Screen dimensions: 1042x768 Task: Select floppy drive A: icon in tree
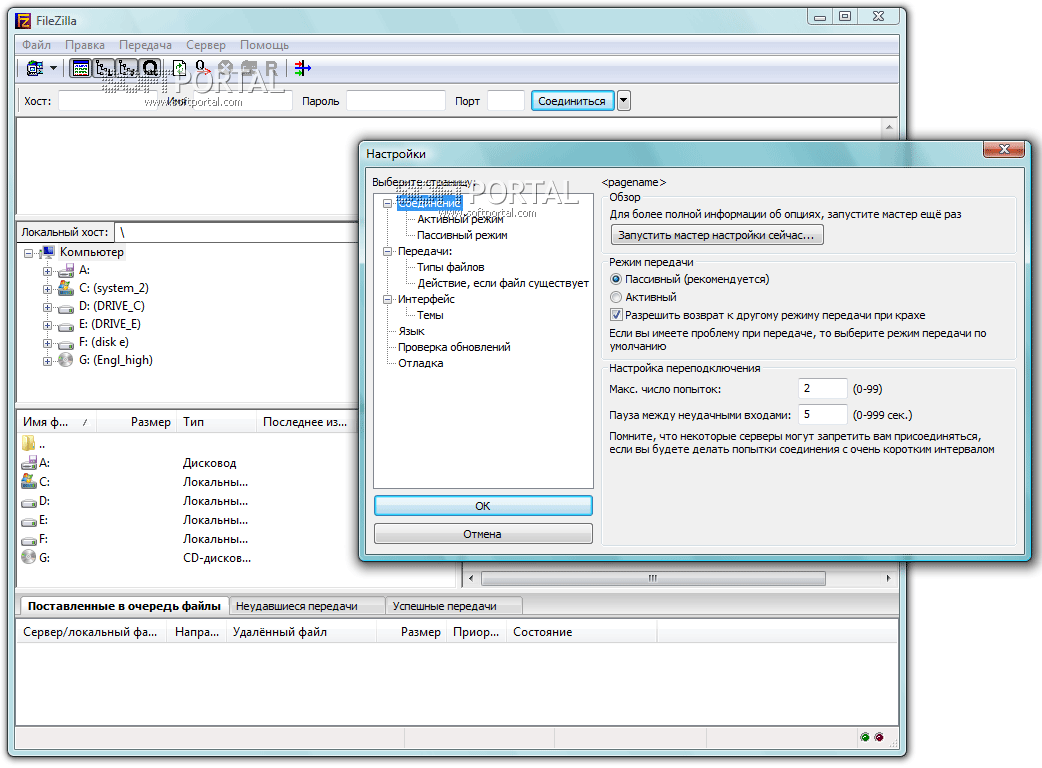click(x=66, y=270)
